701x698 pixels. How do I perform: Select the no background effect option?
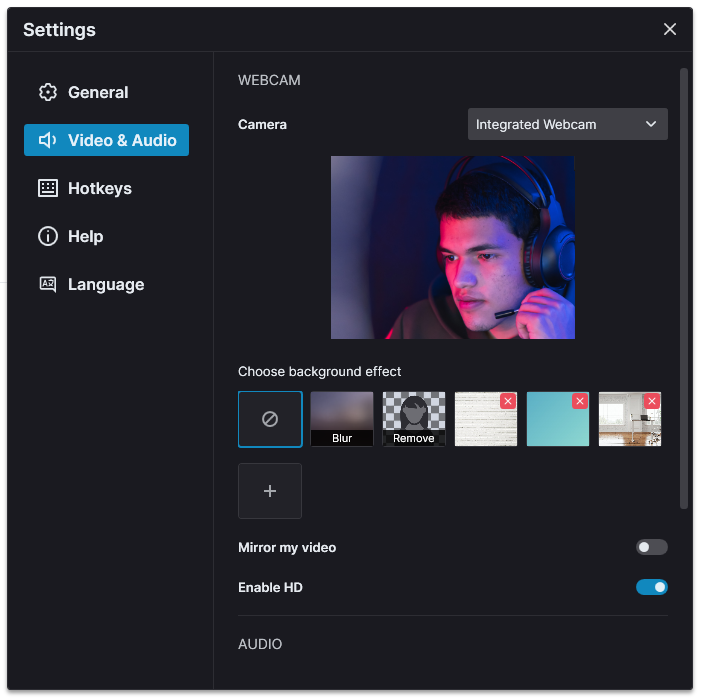tap(270, 419)
